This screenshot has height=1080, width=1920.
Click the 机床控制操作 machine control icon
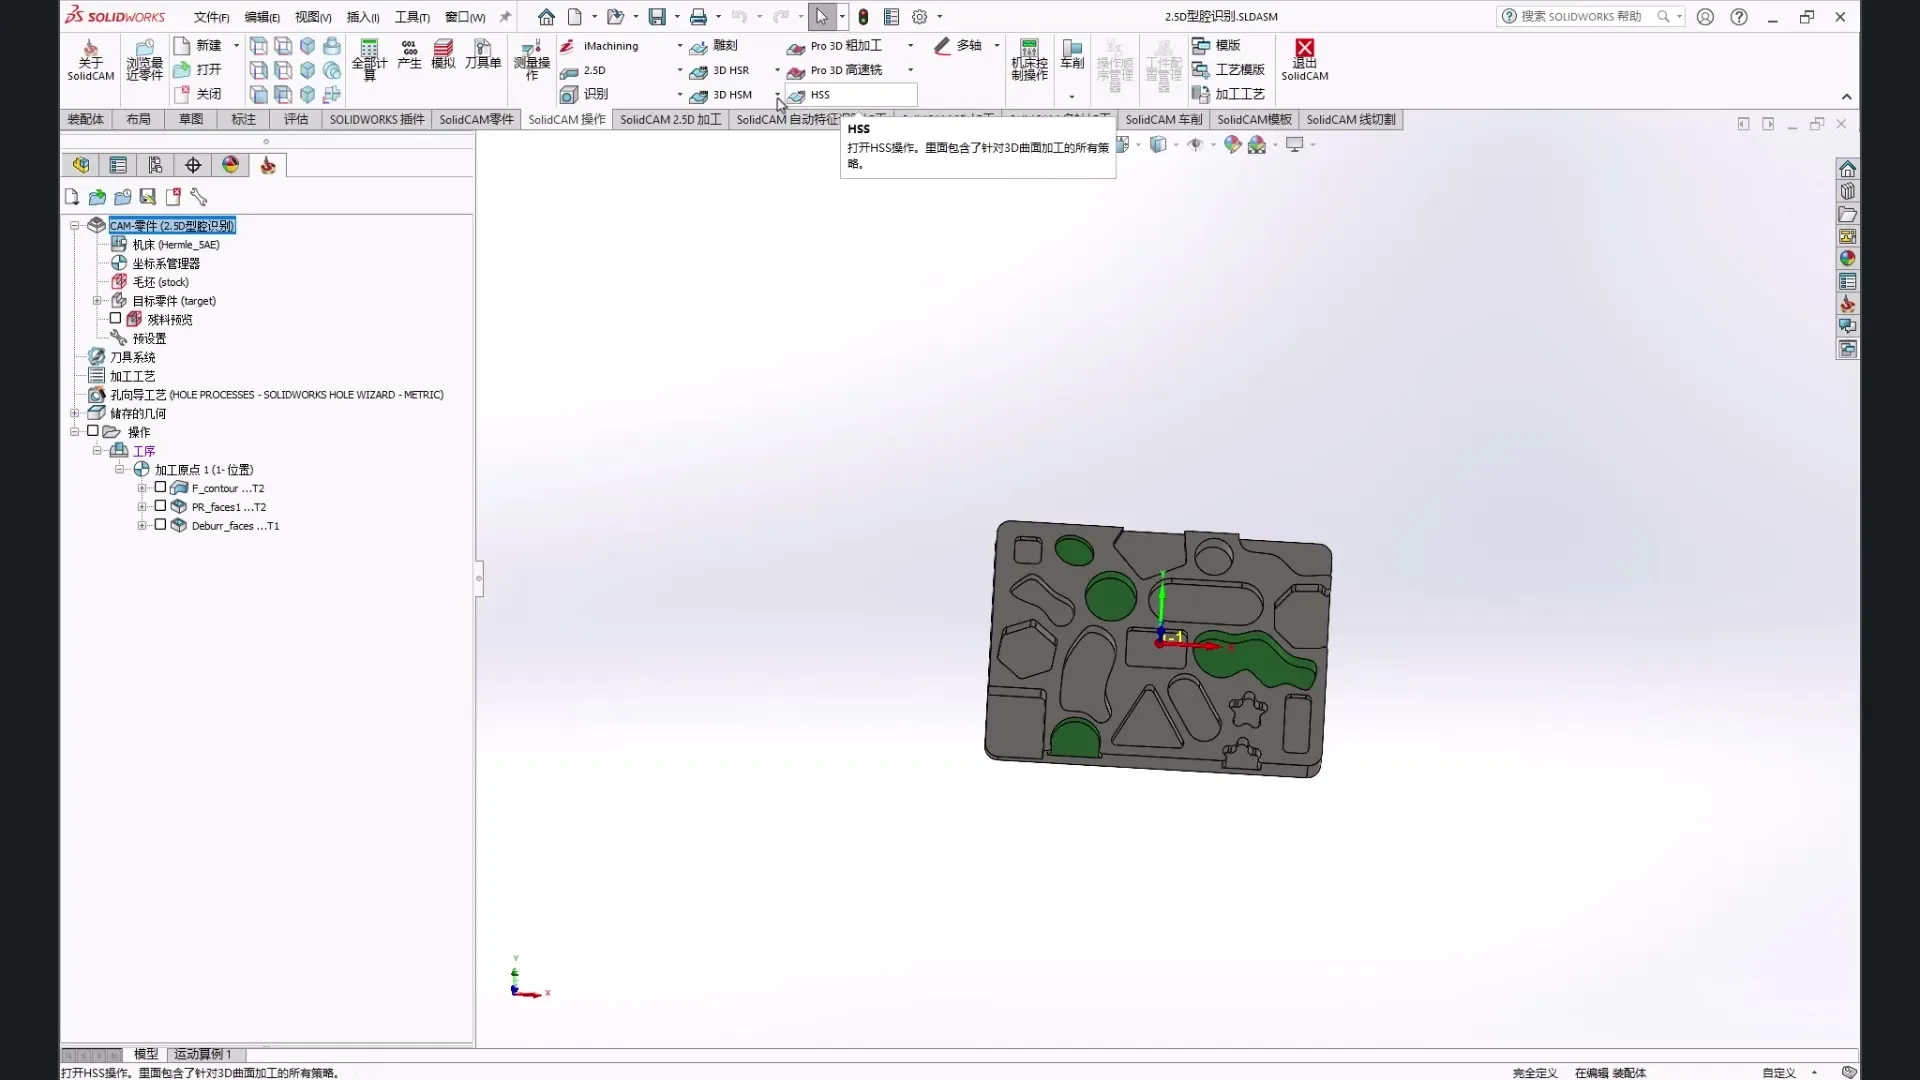click(1029, 58)
